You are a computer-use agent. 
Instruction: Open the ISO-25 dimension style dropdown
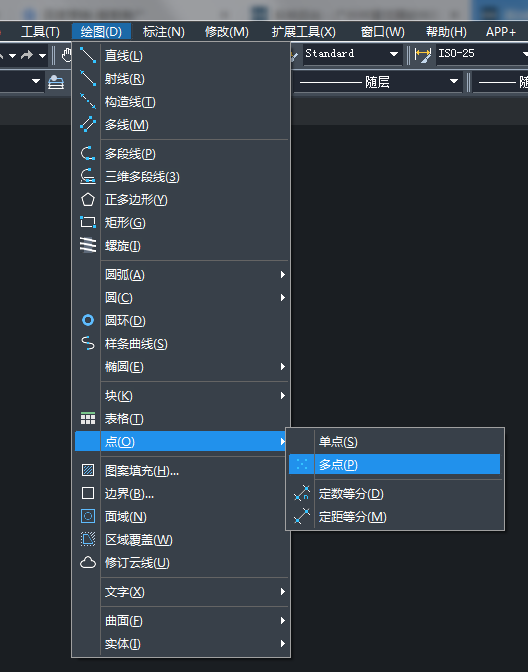click(x=525, y=54)
